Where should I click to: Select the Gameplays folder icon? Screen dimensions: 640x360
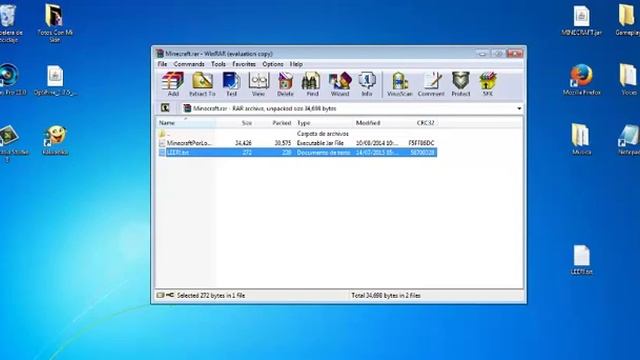628,20
